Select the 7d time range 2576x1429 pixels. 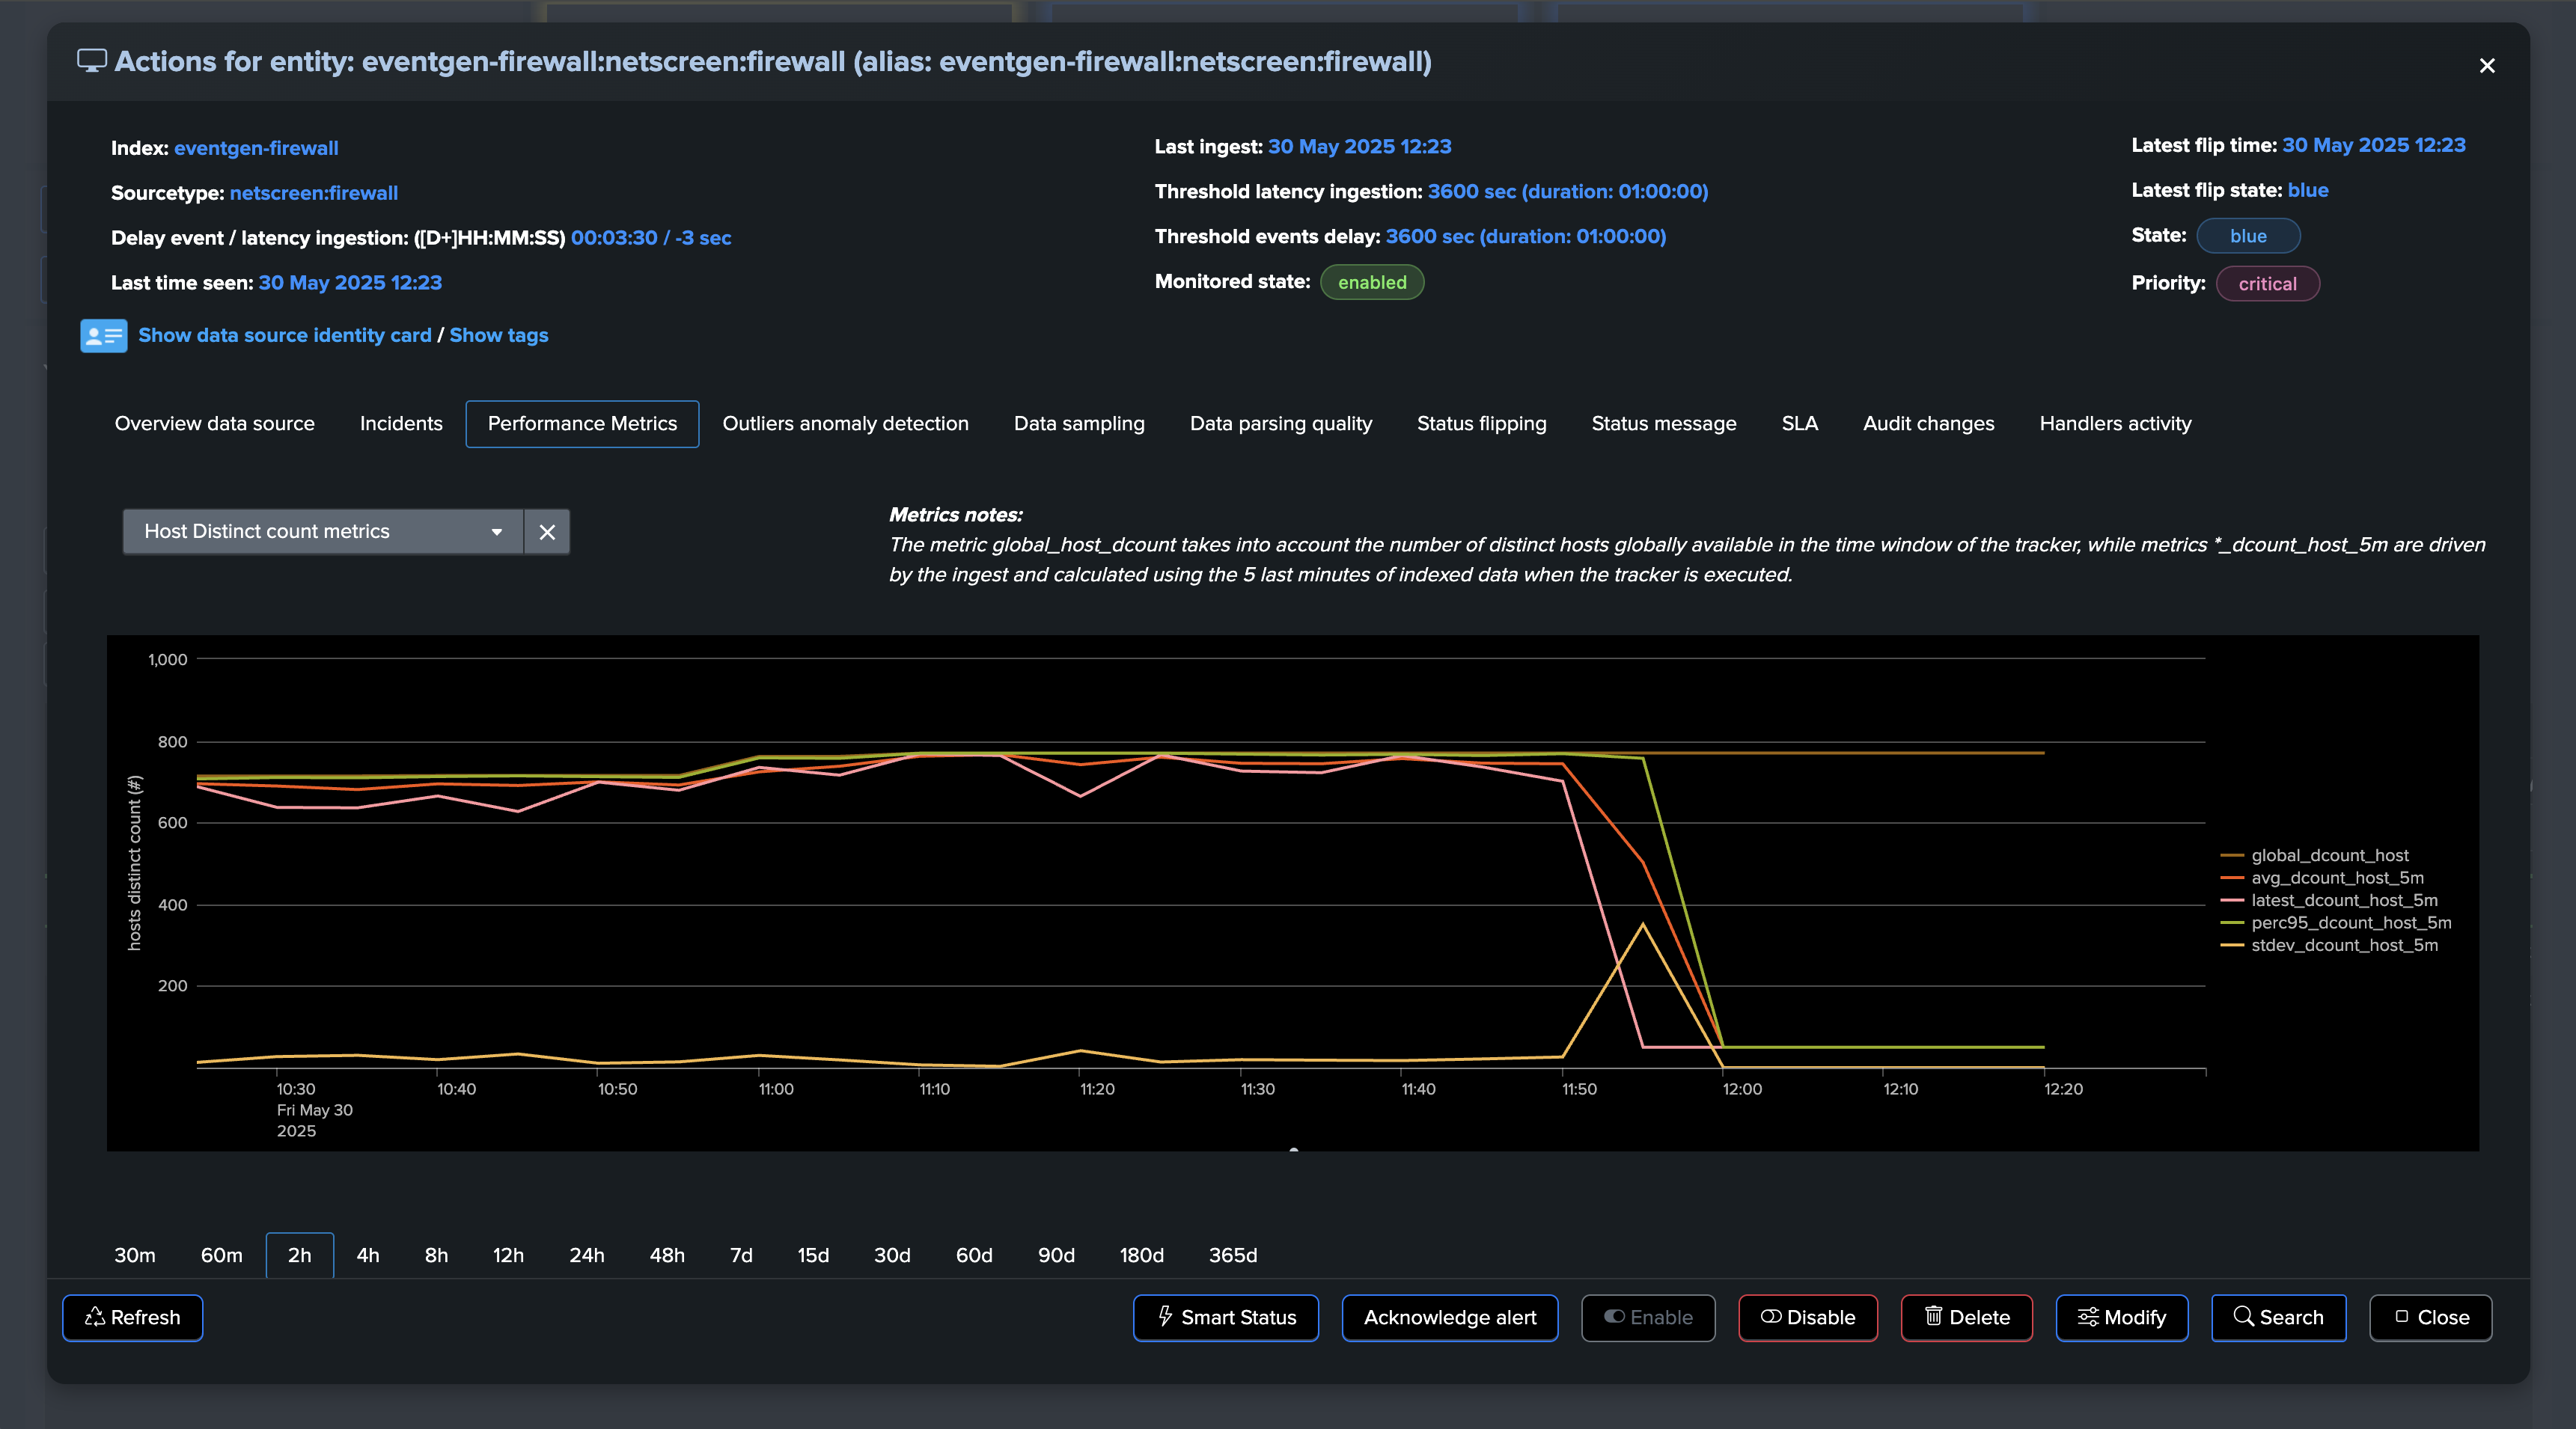click(741, 1255)
